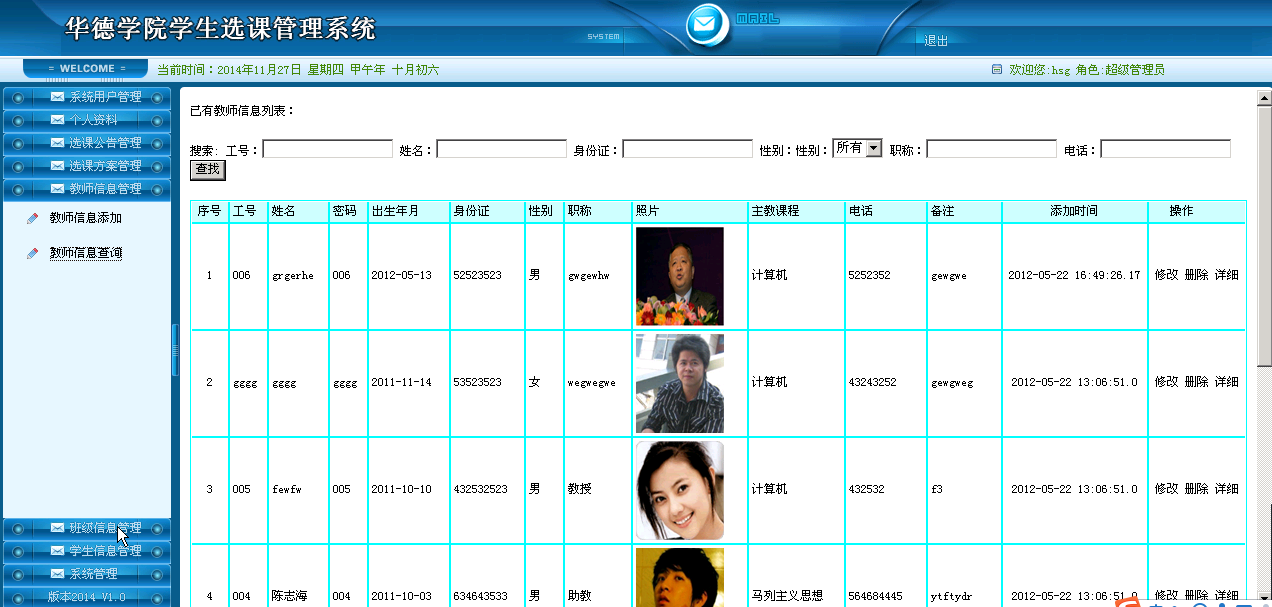Click 详细 for teacher grgerhe
This screenshot has height=607, width=1272.
click(1226, 275)
